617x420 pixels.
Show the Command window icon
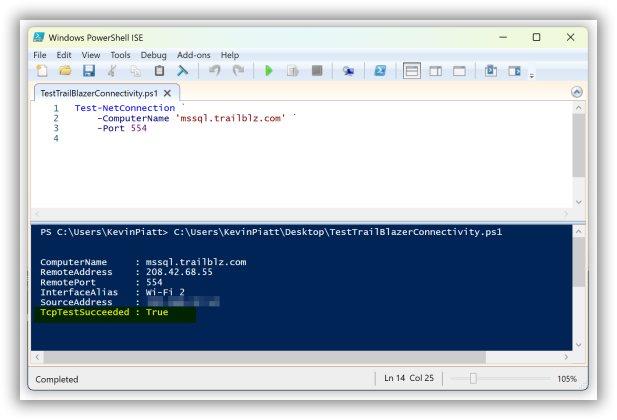coord(491,71)
